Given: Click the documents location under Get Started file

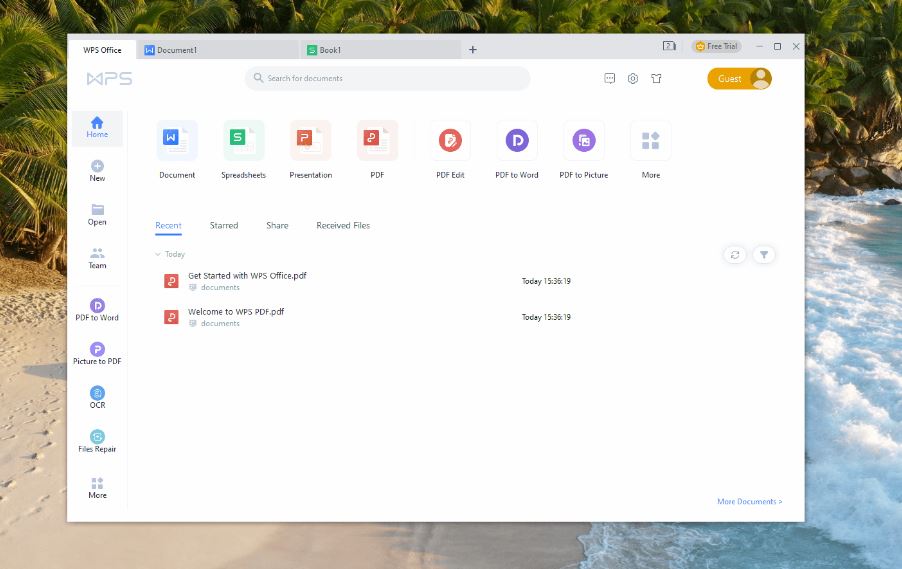Looking at the screenshot, I should (220, 288).
